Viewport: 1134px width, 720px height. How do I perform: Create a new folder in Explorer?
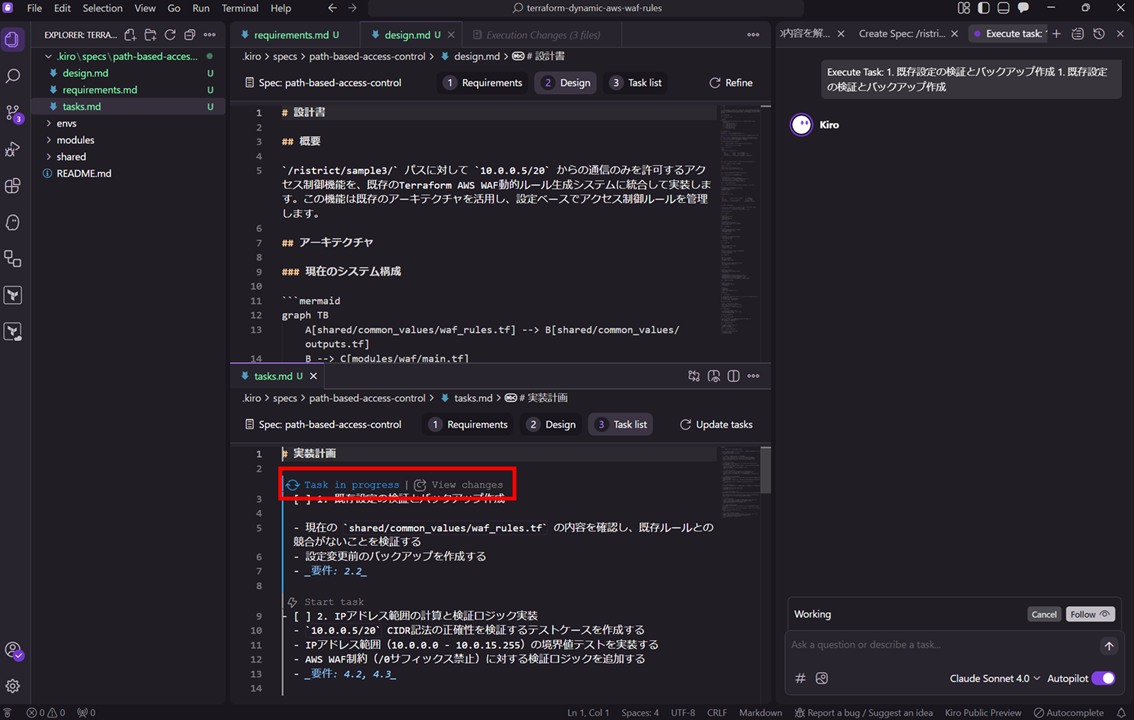pos(150,35)
